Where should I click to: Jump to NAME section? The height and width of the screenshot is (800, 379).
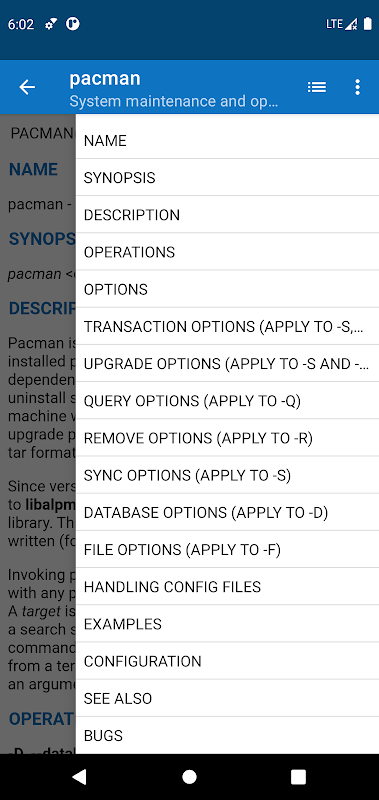coord(228,140)
